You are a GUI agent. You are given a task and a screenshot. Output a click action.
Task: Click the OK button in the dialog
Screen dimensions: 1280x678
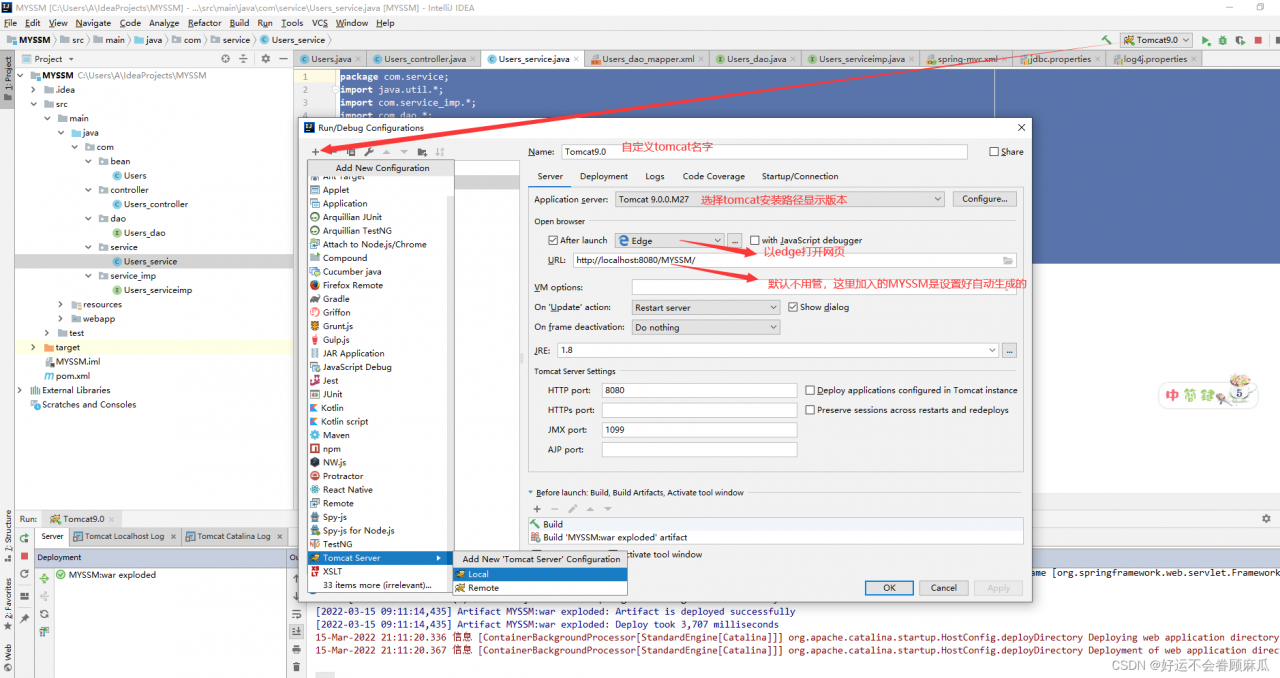[889, 588]
